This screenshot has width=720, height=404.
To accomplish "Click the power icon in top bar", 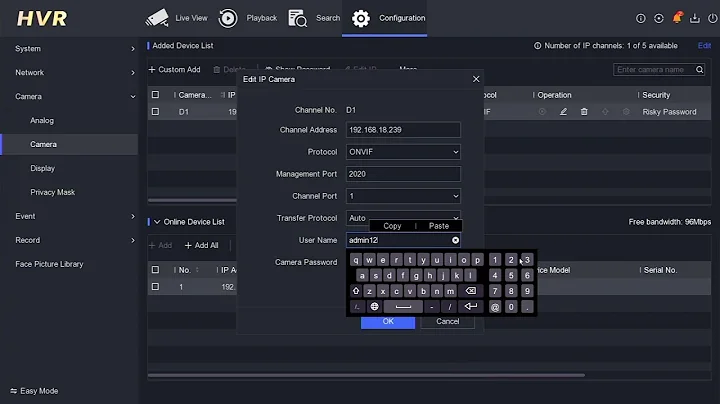I will 713,18.
